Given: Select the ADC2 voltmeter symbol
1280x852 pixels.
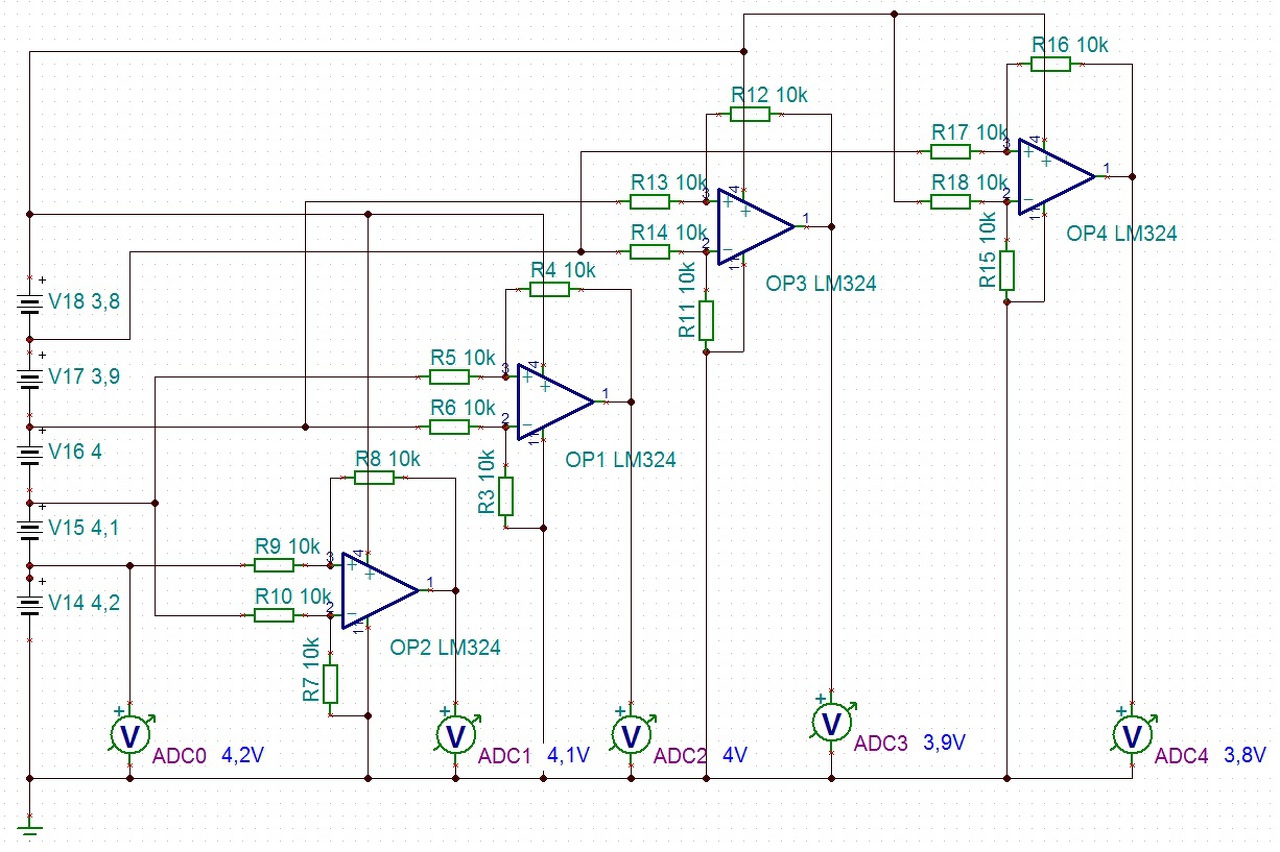Looking at the screenshot, I should click(631, 735).
